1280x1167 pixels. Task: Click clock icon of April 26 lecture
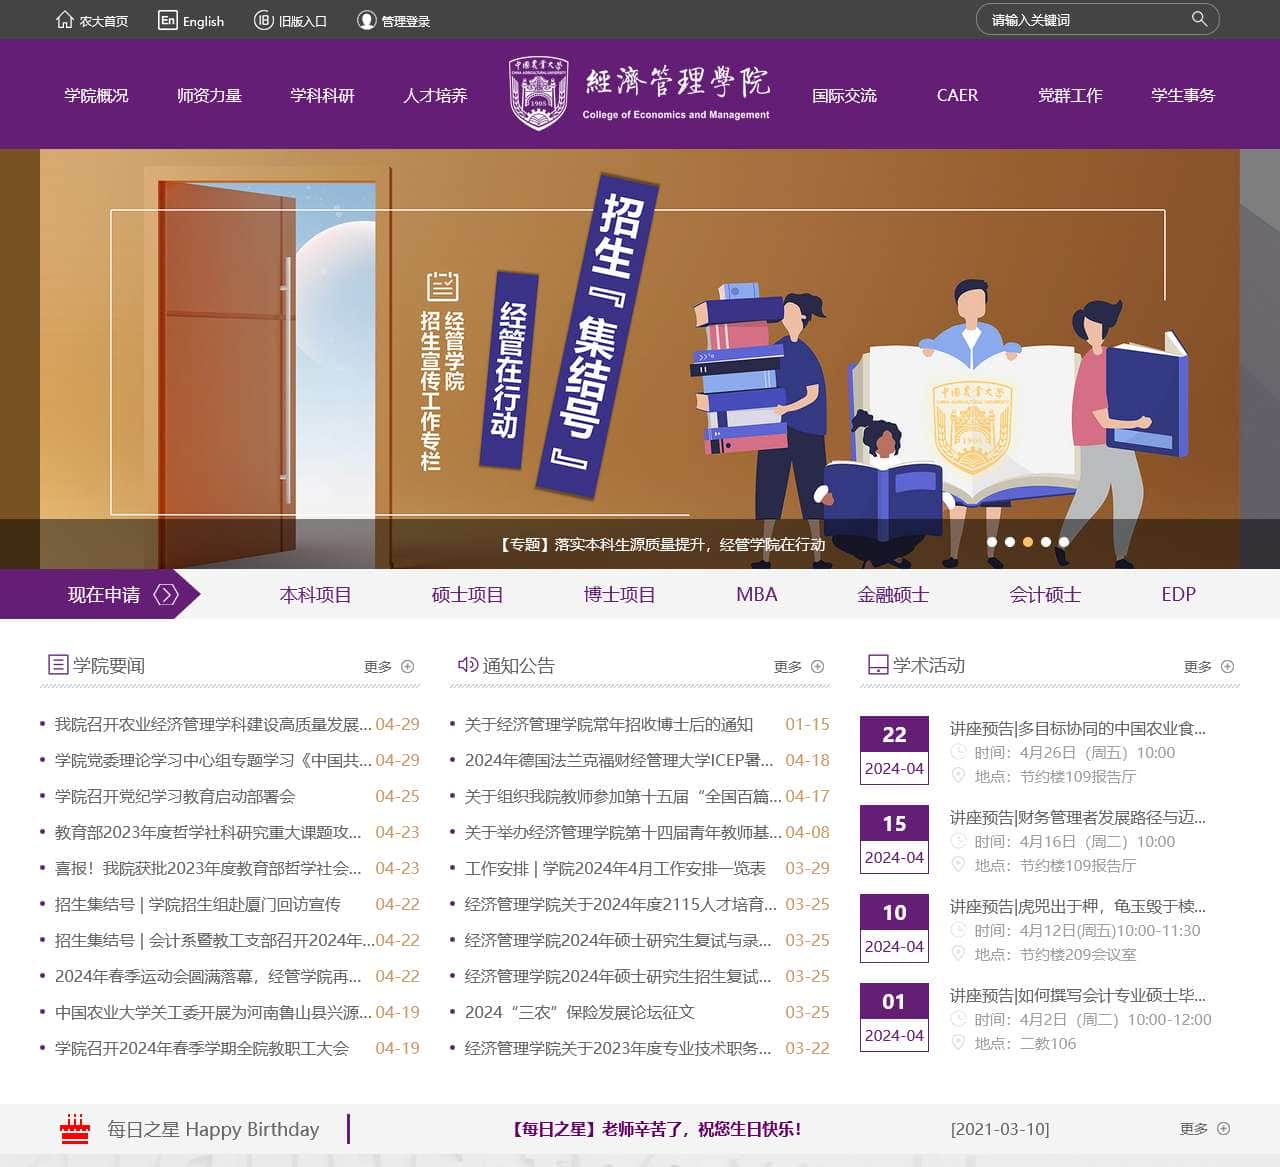958,753
